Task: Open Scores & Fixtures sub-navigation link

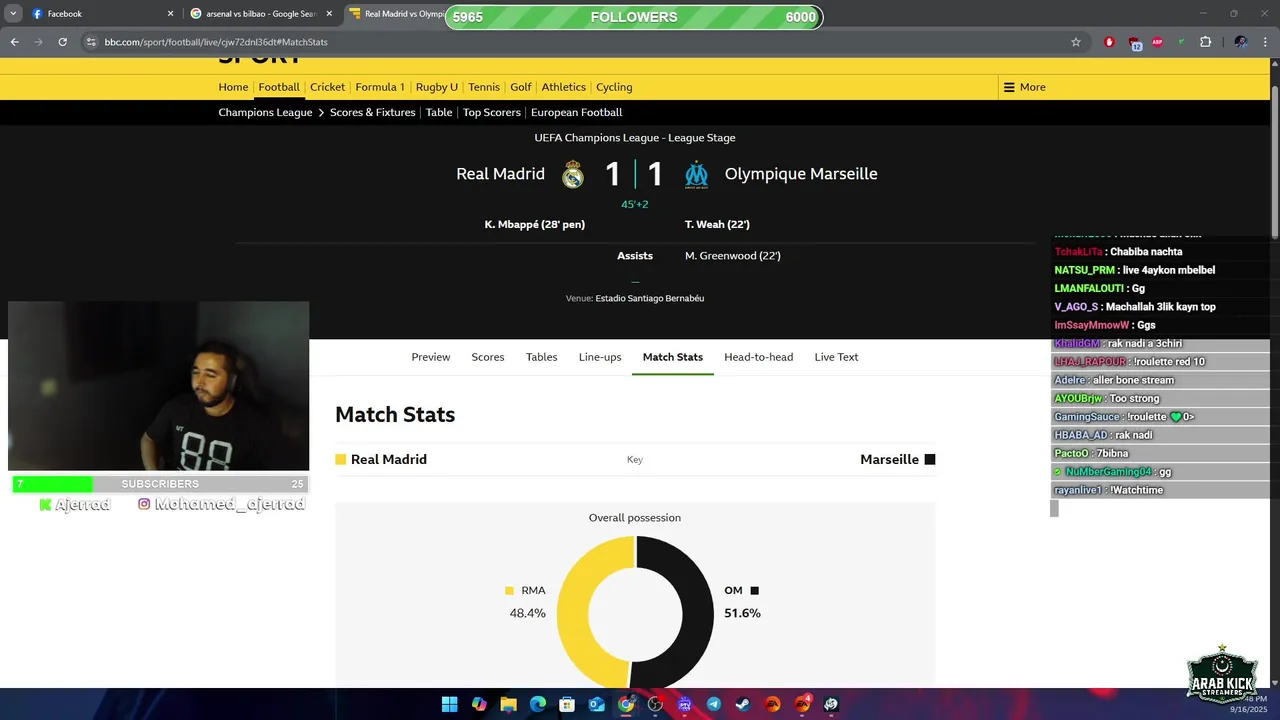Action: click(372, 112)
